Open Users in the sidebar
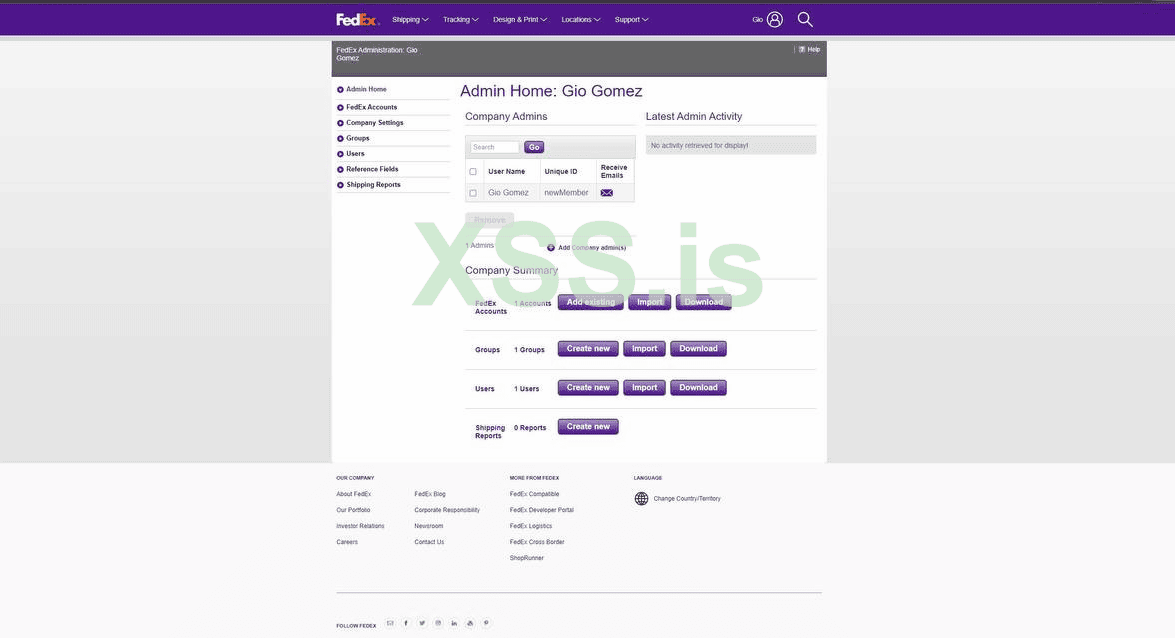This screenshot has height=638, width=1175. tap(355, 154)
